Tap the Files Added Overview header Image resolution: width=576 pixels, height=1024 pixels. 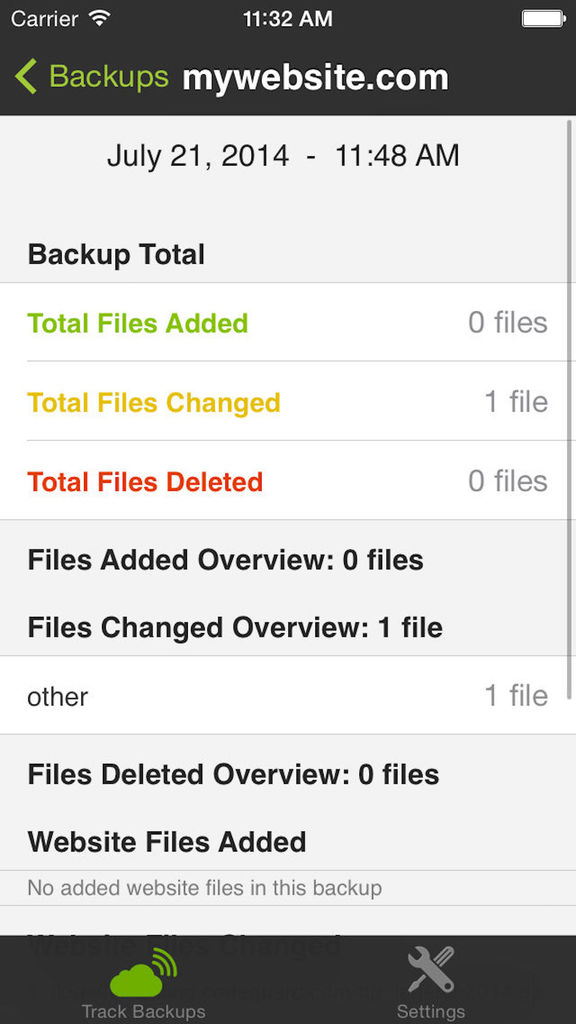(x=225, y=560)
